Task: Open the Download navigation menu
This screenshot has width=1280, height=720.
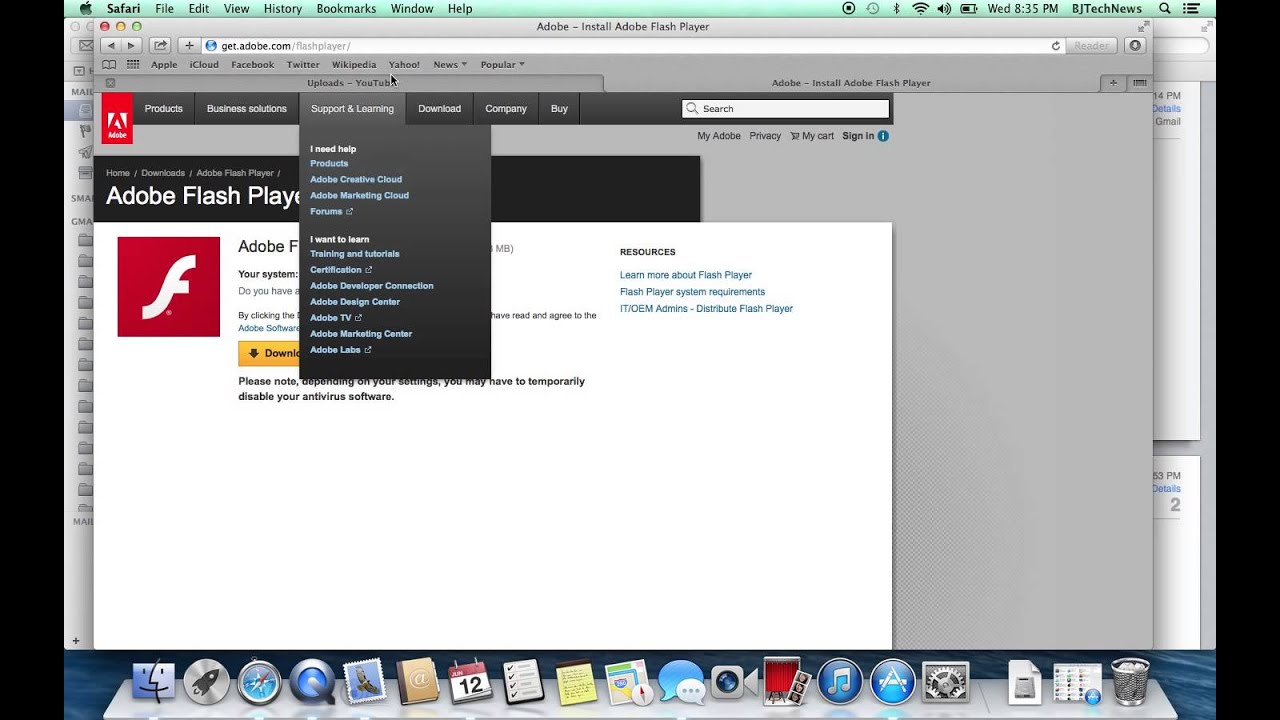Action: coord(439,109)
